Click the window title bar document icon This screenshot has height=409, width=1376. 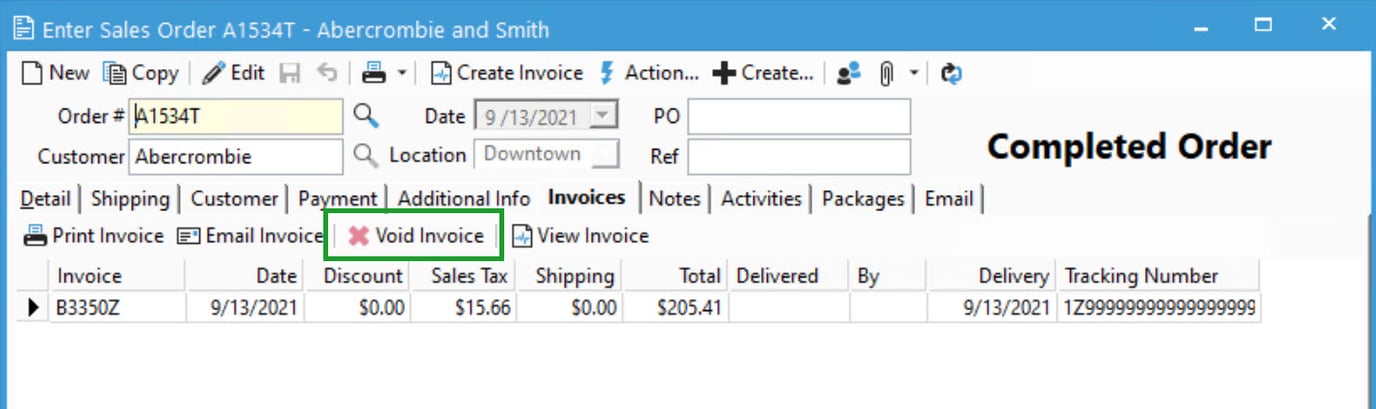pyautogui.click(x=23, y=29)
